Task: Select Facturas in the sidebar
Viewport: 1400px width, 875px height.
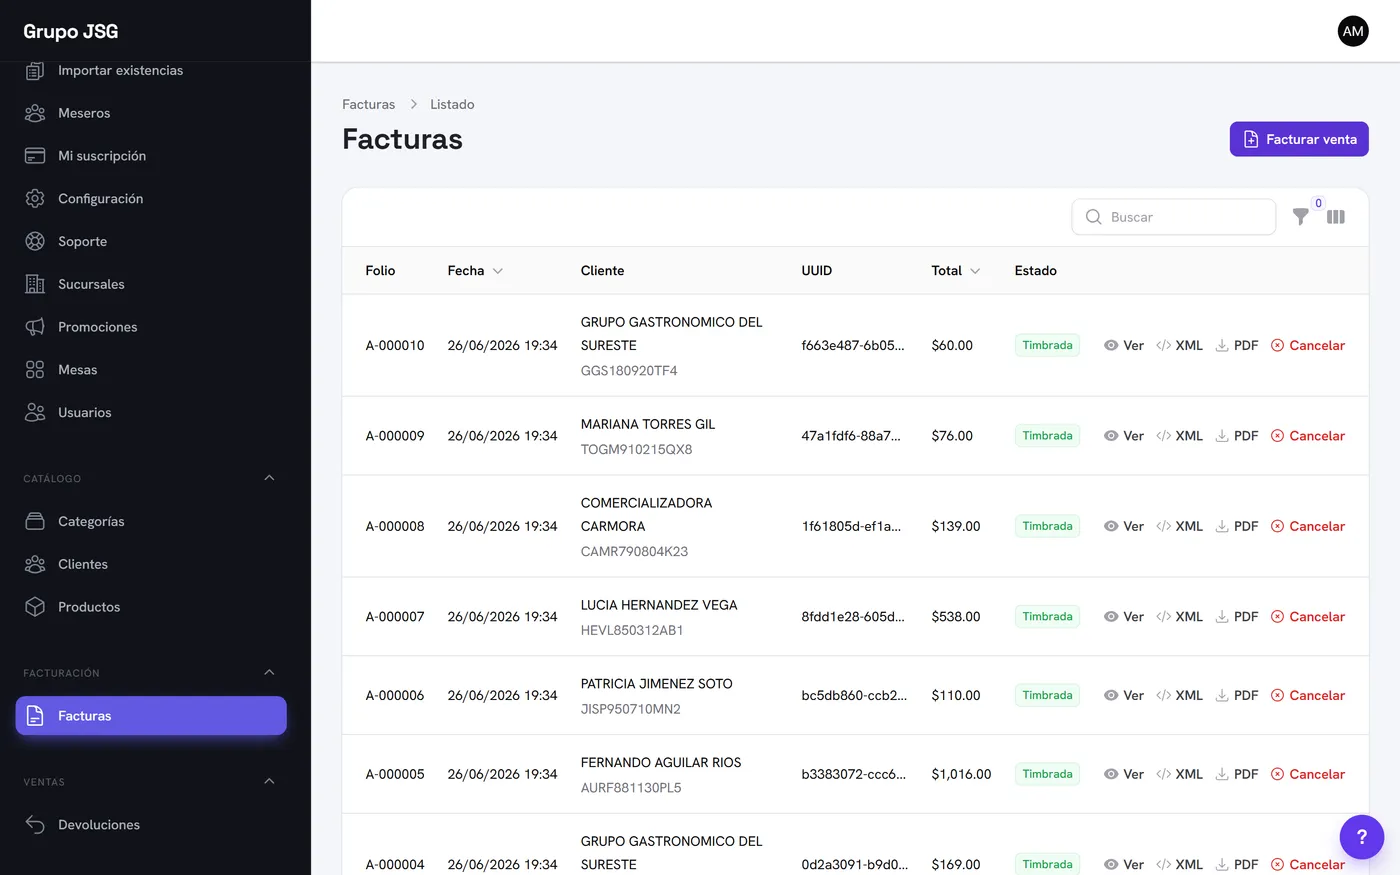Action: [151, 716]
